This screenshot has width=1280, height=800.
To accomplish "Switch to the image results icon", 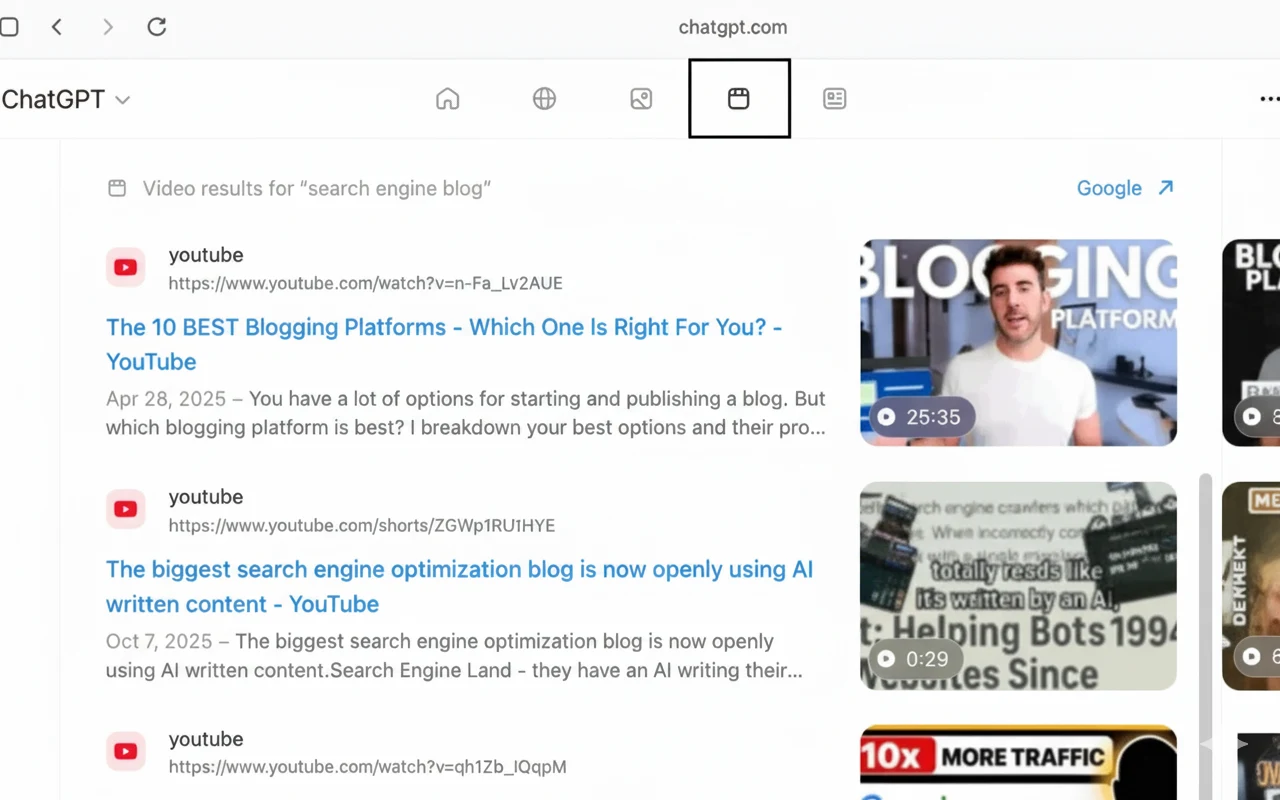I will [641, 99].
